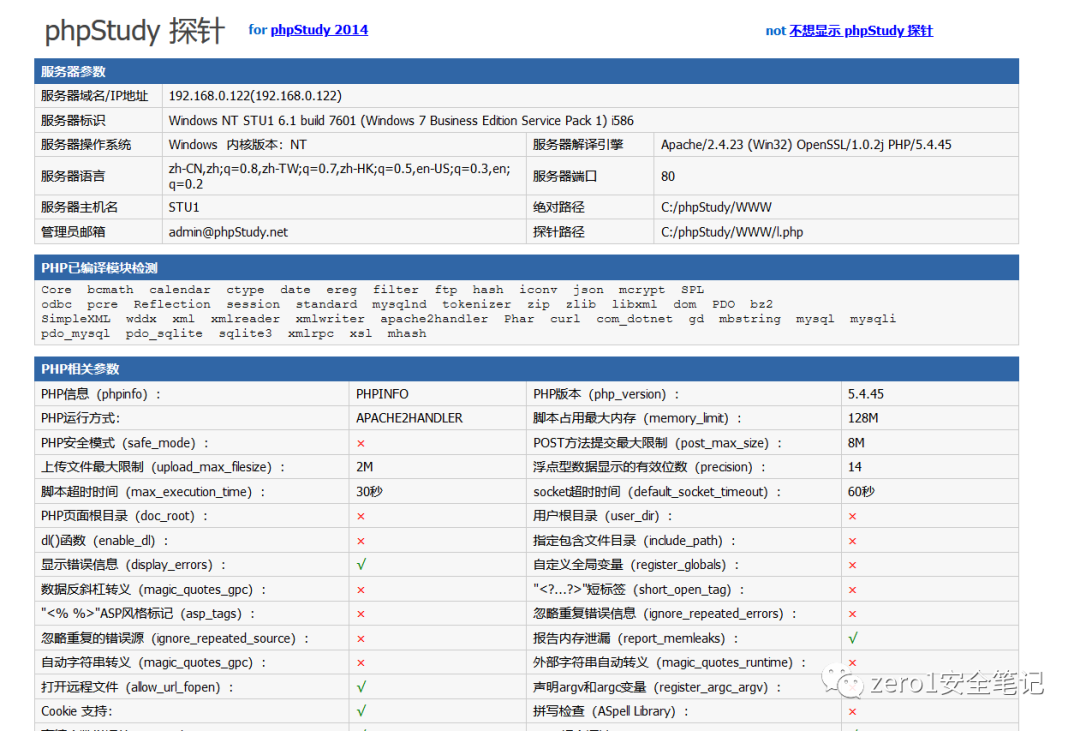The width and height of the screenshot is (1080, 731).
Task: Click the 不想显示 phpStudy 探针 link
Action: pos(860,30)
